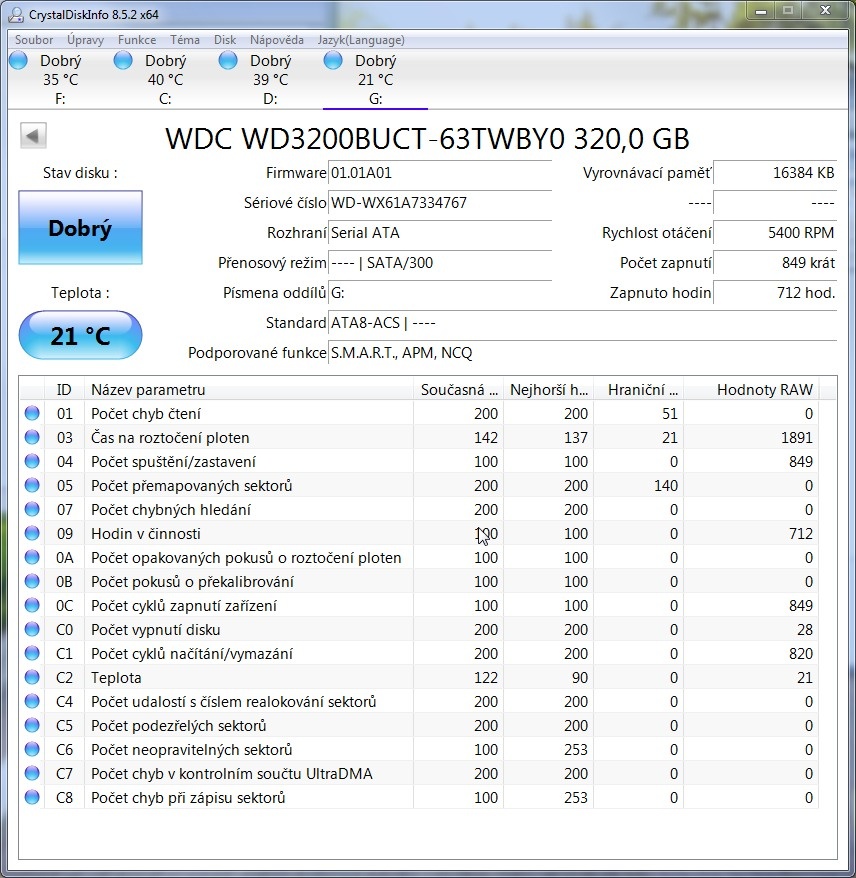Select drive F: status orb
Image resolution: width=856 pixels, height=878 pixels.
pyautogui.click(x=18, y=60)
